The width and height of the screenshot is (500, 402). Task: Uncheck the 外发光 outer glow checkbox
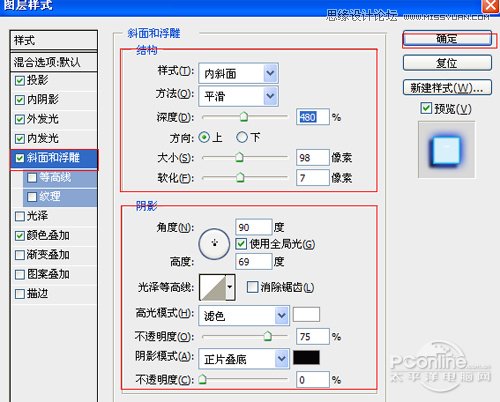click(20, 119)
